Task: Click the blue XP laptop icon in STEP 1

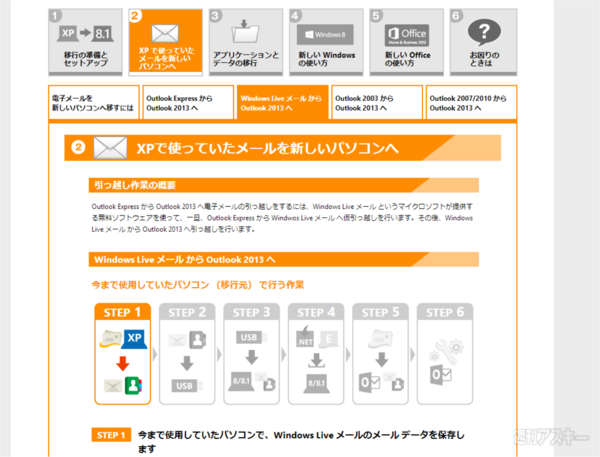Action: click(x=134, y=338)
